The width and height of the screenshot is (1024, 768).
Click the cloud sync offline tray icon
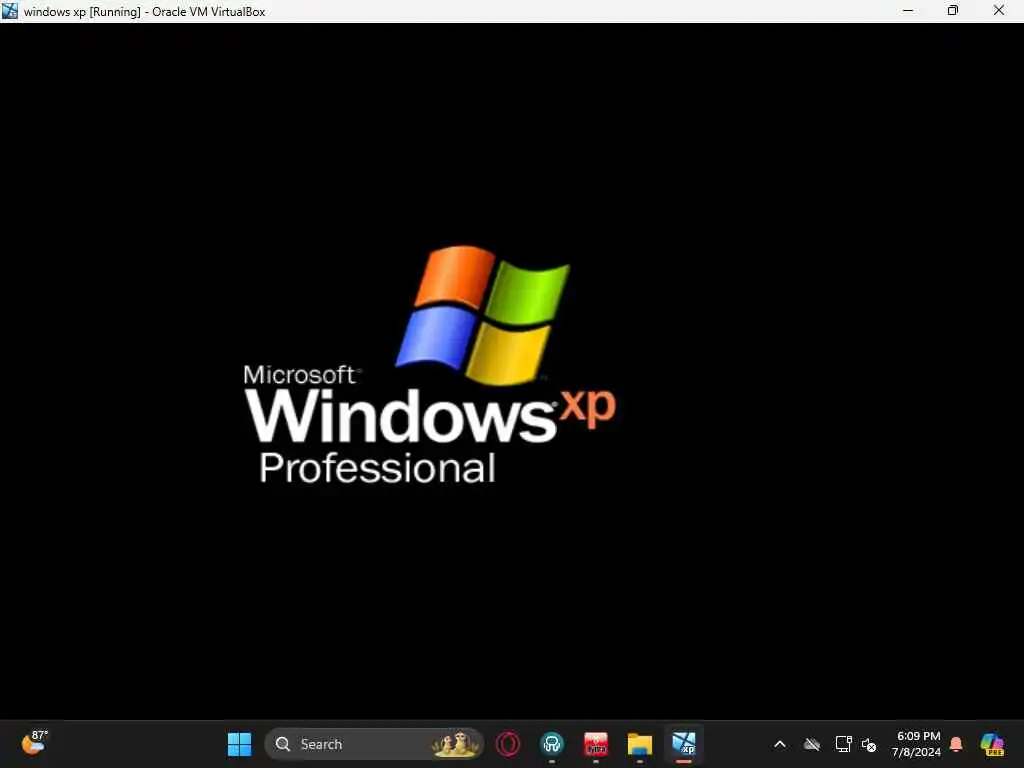(x=812, y=744)
